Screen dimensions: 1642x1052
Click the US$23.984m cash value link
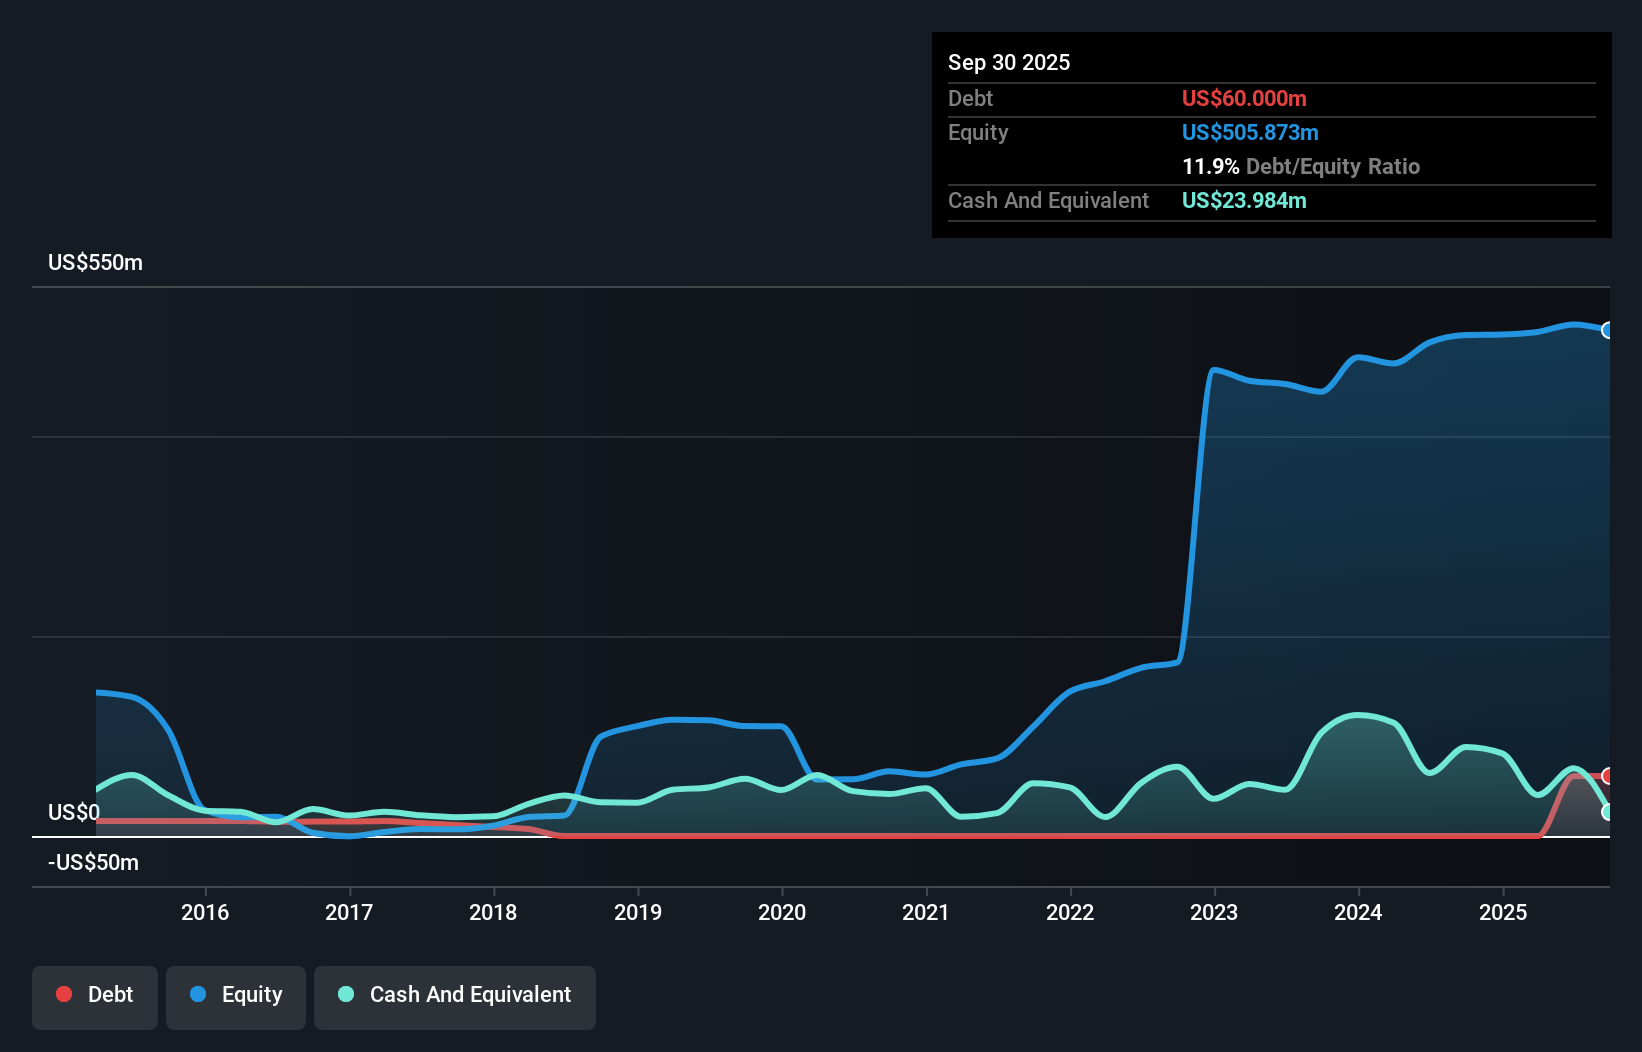click(x=1244, y=200)
